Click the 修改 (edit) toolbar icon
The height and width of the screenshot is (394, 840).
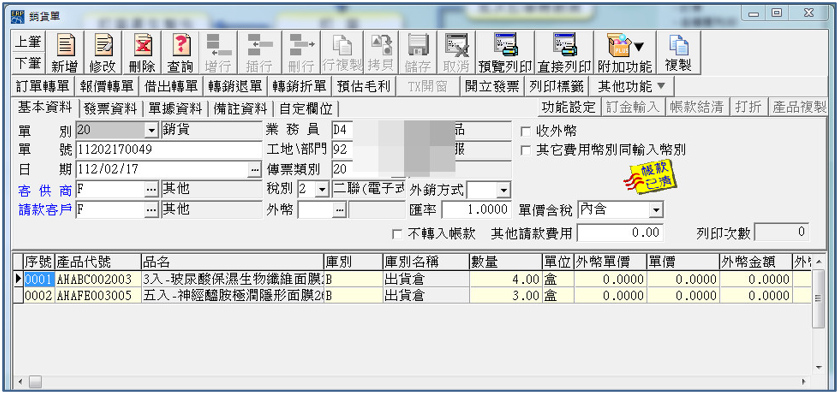pos(102,52)
